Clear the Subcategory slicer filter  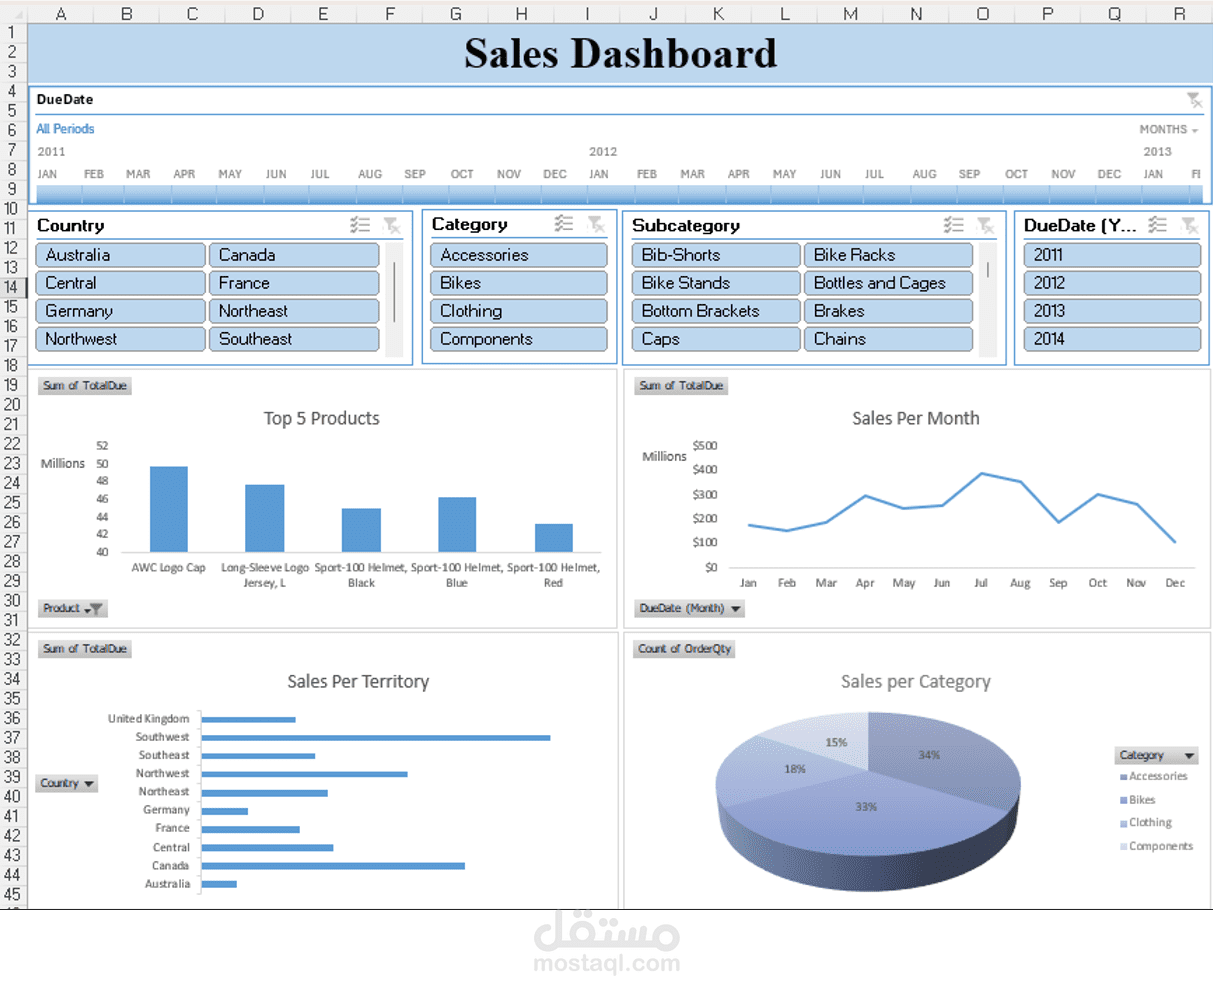pyautogui.click(x=987, y=225)
